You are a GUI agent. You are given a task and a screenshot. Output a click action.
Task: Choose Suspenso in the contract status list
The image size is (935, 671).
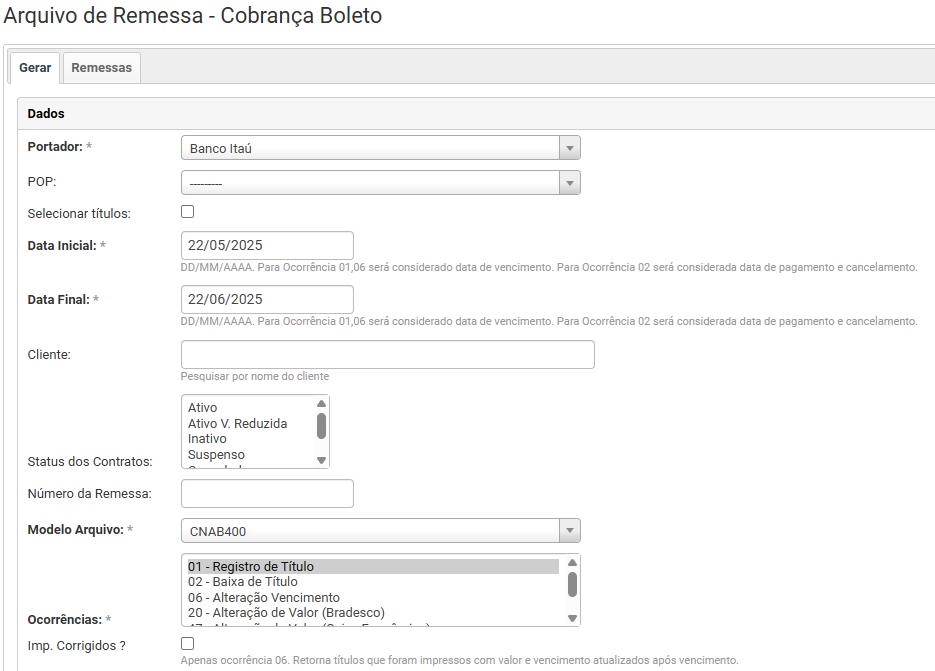[x=216, y=455]
